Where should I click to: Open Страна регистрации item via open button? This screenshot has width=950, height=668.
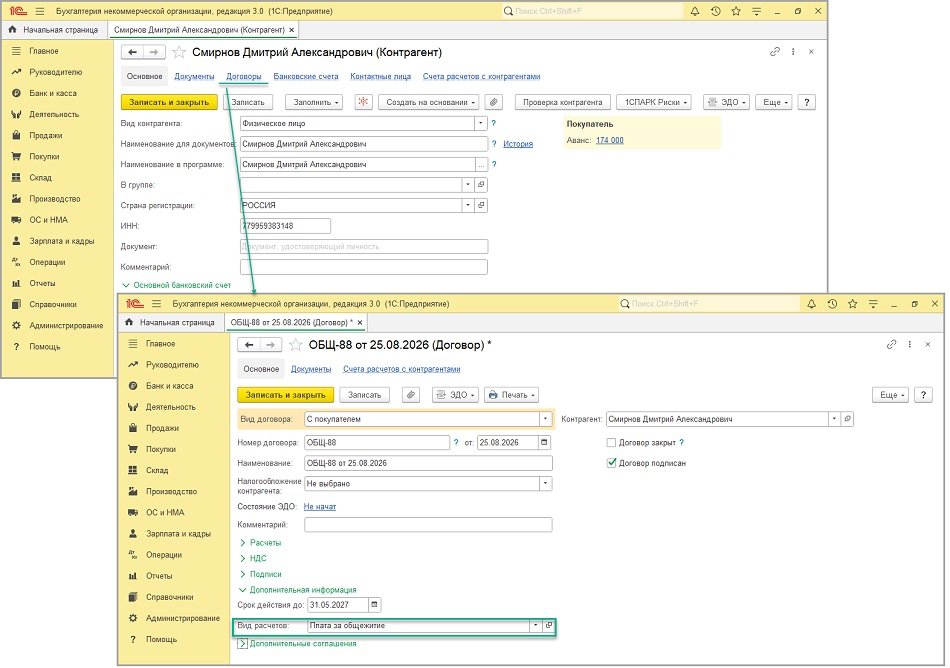point(481,205)
